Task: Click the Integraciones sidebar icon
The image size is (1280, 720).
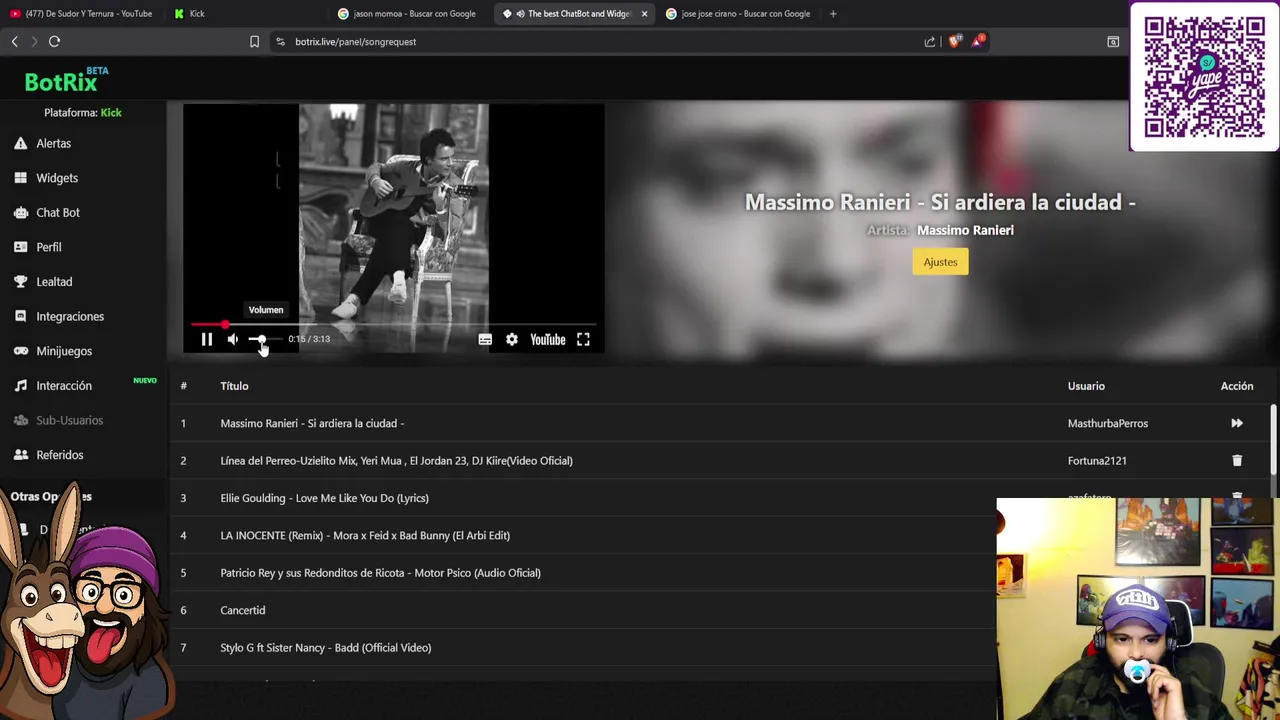Action: (20, 316)
